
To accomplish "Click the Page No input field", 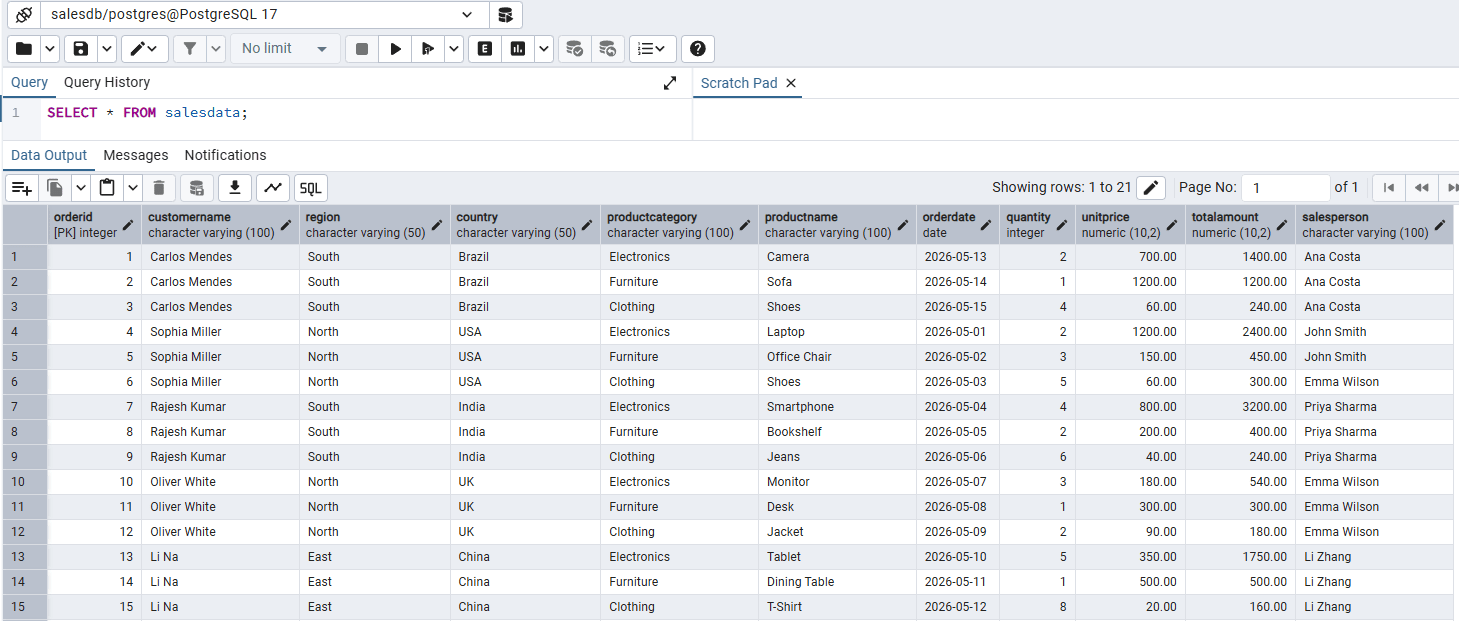I will tap(1286, 187).
